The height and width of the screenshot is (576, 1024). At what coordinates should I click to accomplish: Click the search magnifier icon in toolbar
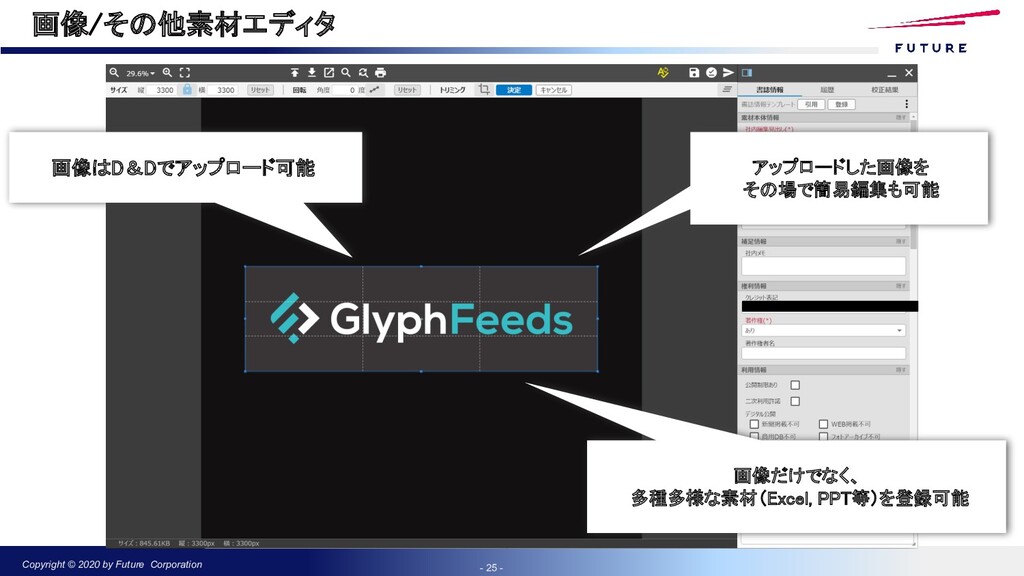coord(346,72)
